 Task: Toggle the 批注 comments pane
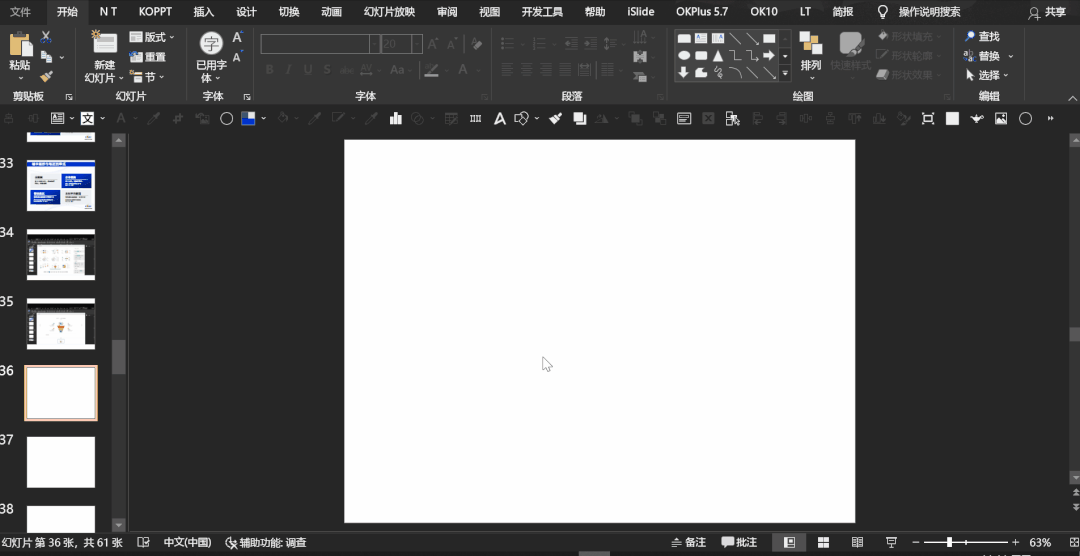coord(739,542)
